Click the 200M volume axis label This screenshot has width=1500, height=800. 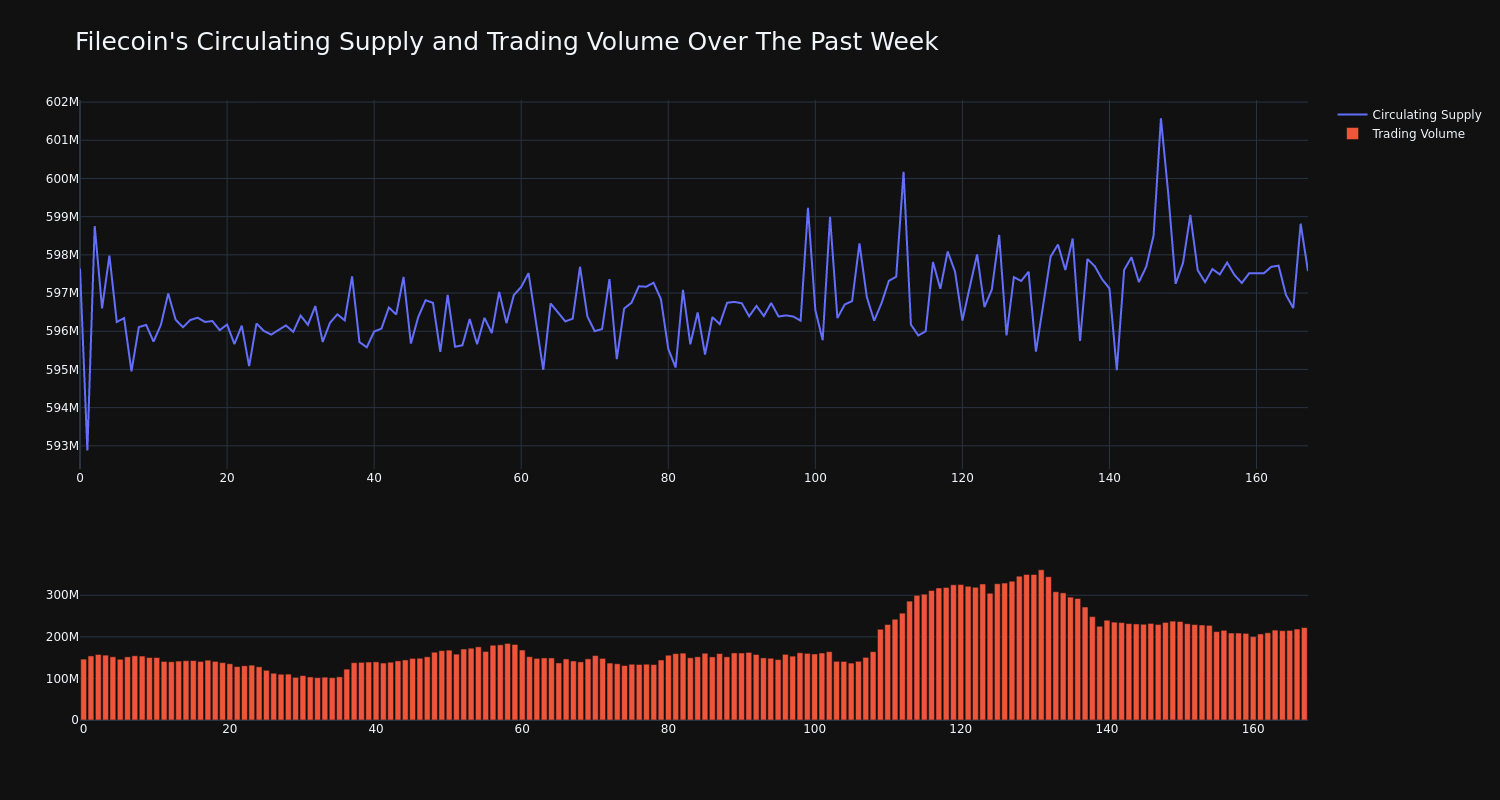[61, 637]
